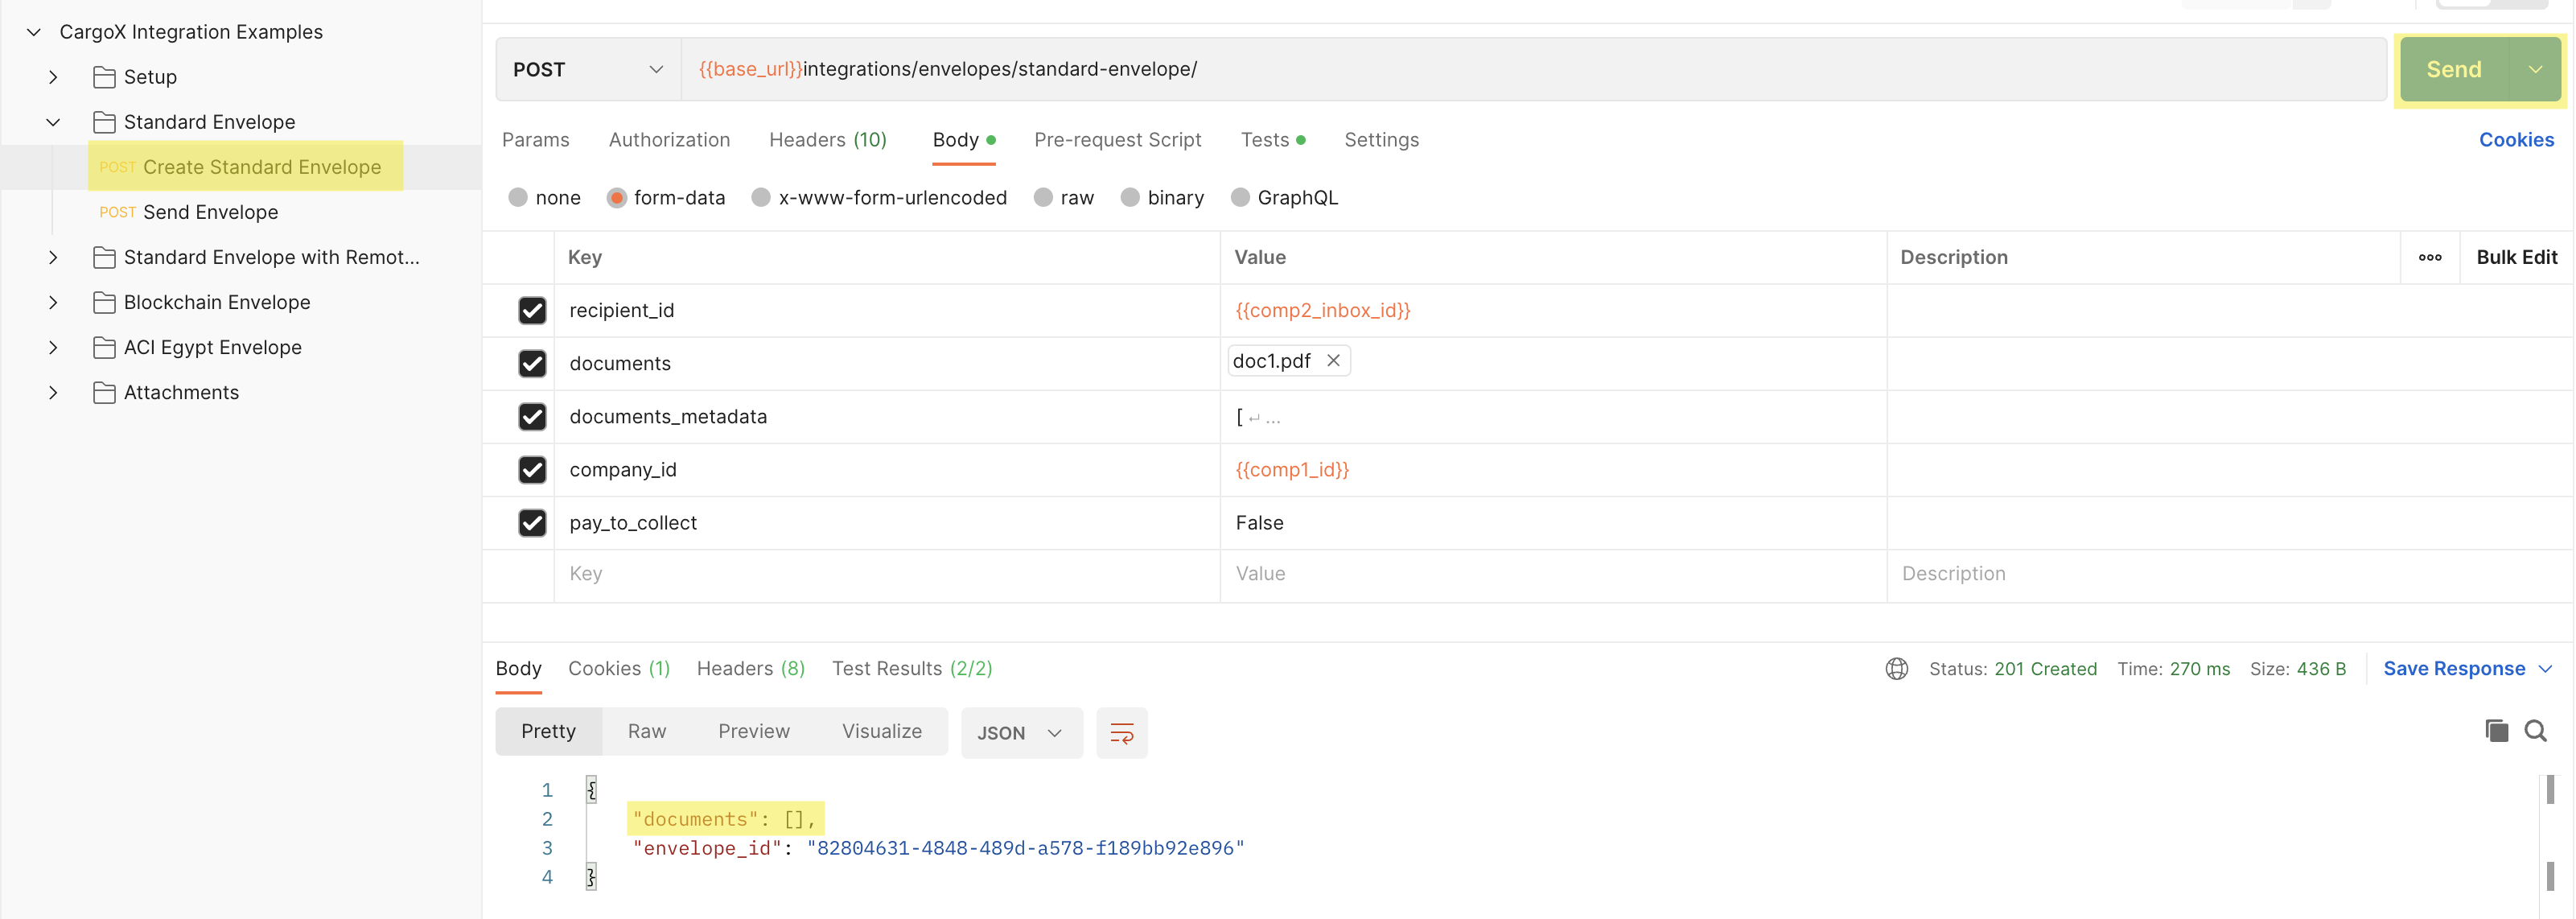The image size is (2576, 919).
Task: Expand the Setup folder chevron
Action: [x=53, y=77]
